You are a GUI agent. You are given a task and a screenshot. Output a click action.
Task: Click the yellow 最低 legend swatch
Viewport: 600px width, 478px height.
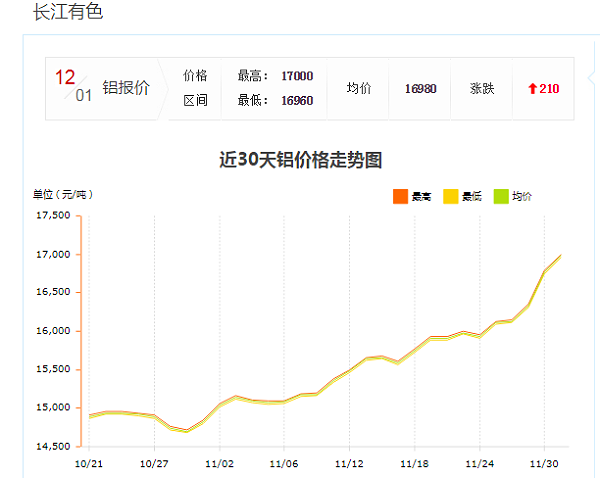(x=450, y=196)
